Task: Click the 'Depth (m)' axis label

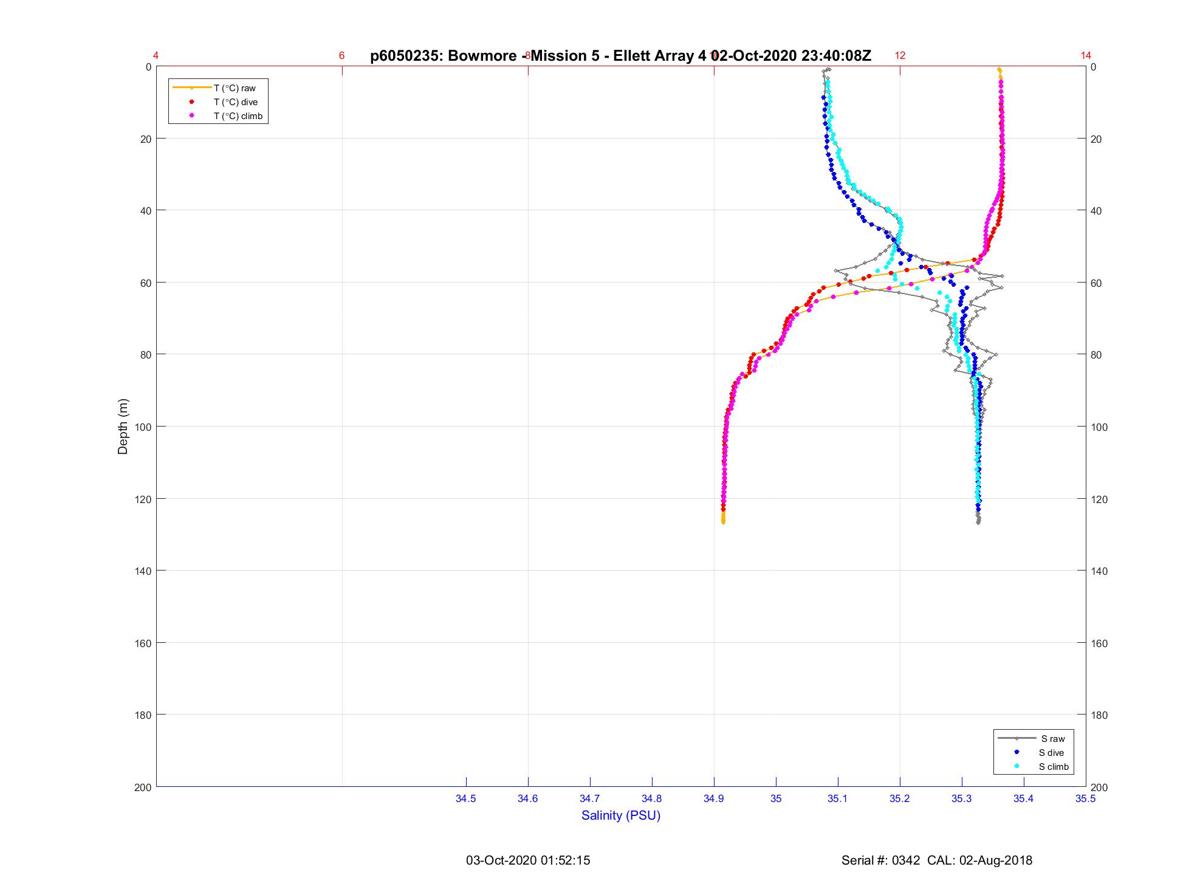Action: coord(123,427)
